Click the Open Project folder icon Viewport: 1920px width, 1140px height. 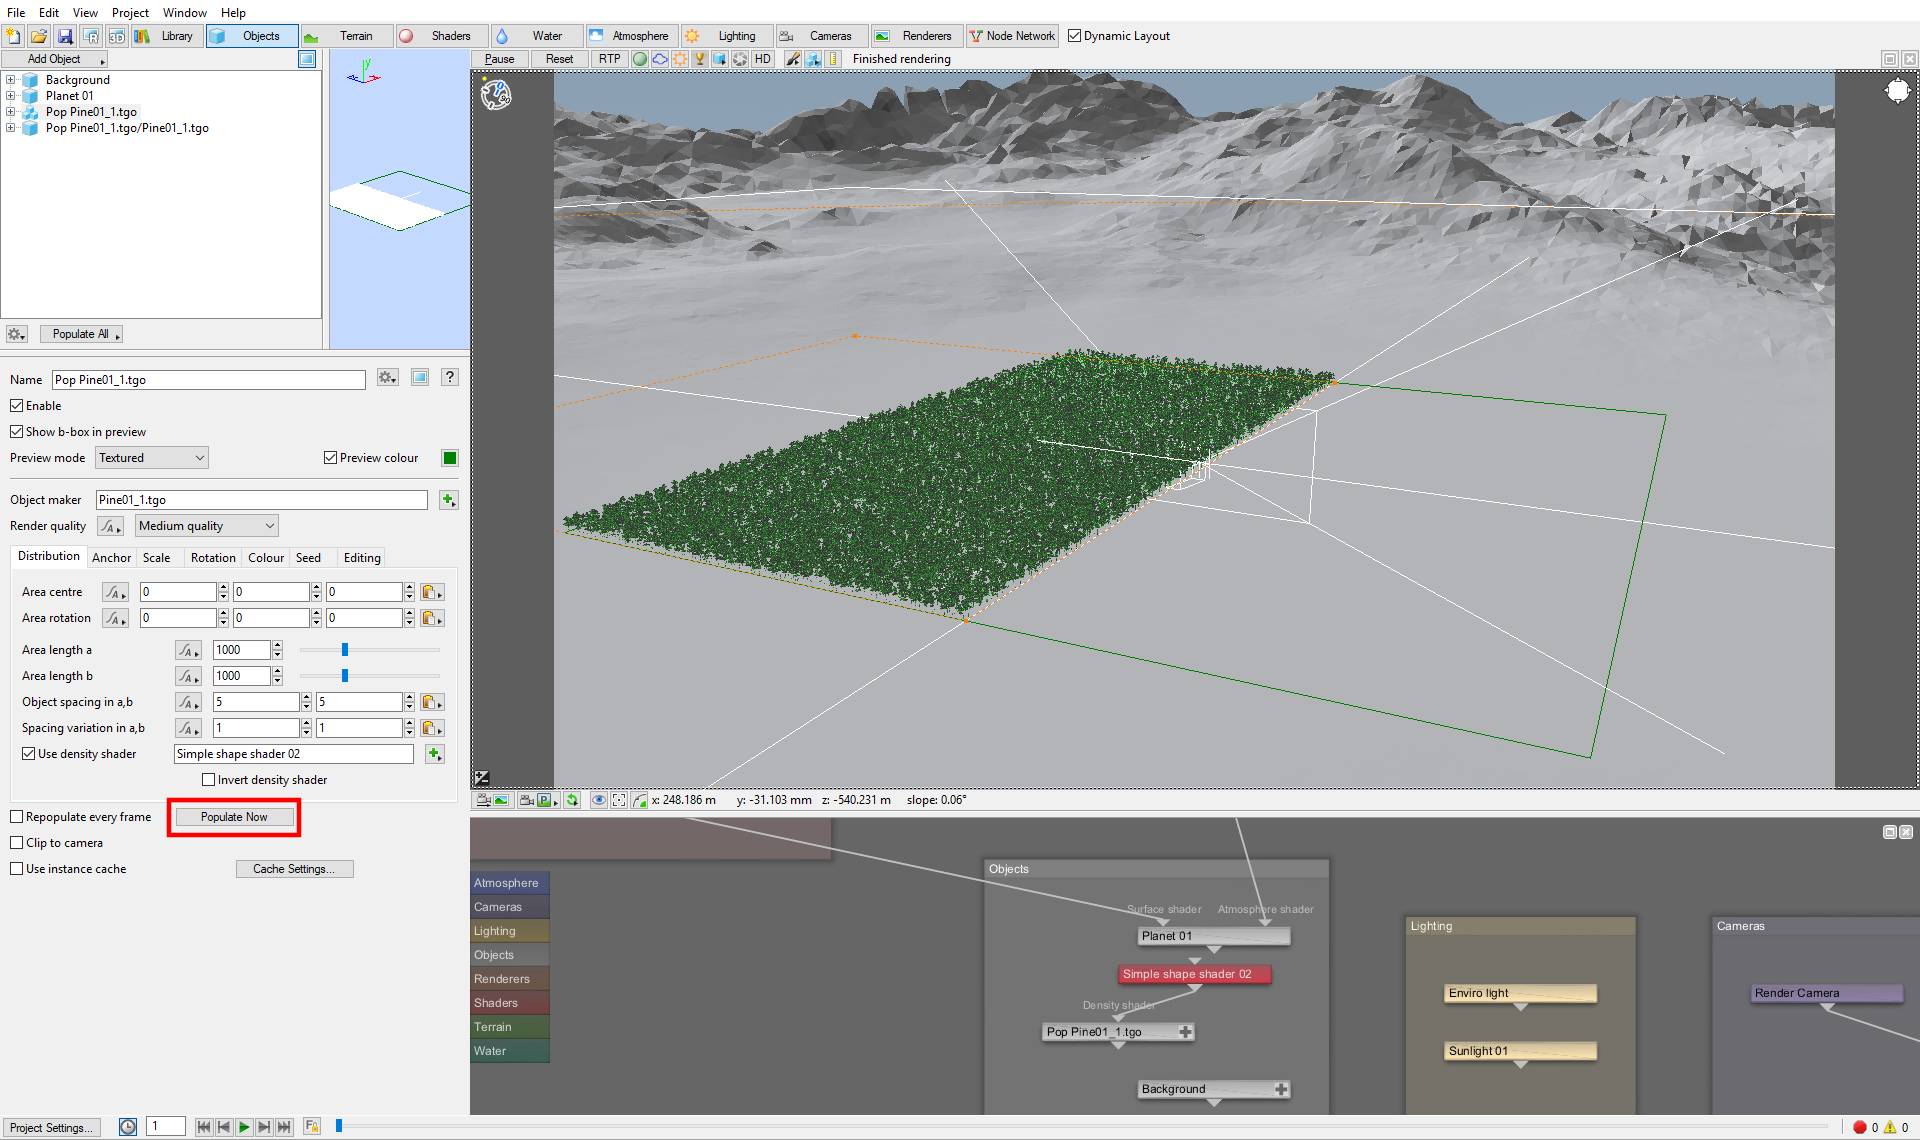(39, 36)
